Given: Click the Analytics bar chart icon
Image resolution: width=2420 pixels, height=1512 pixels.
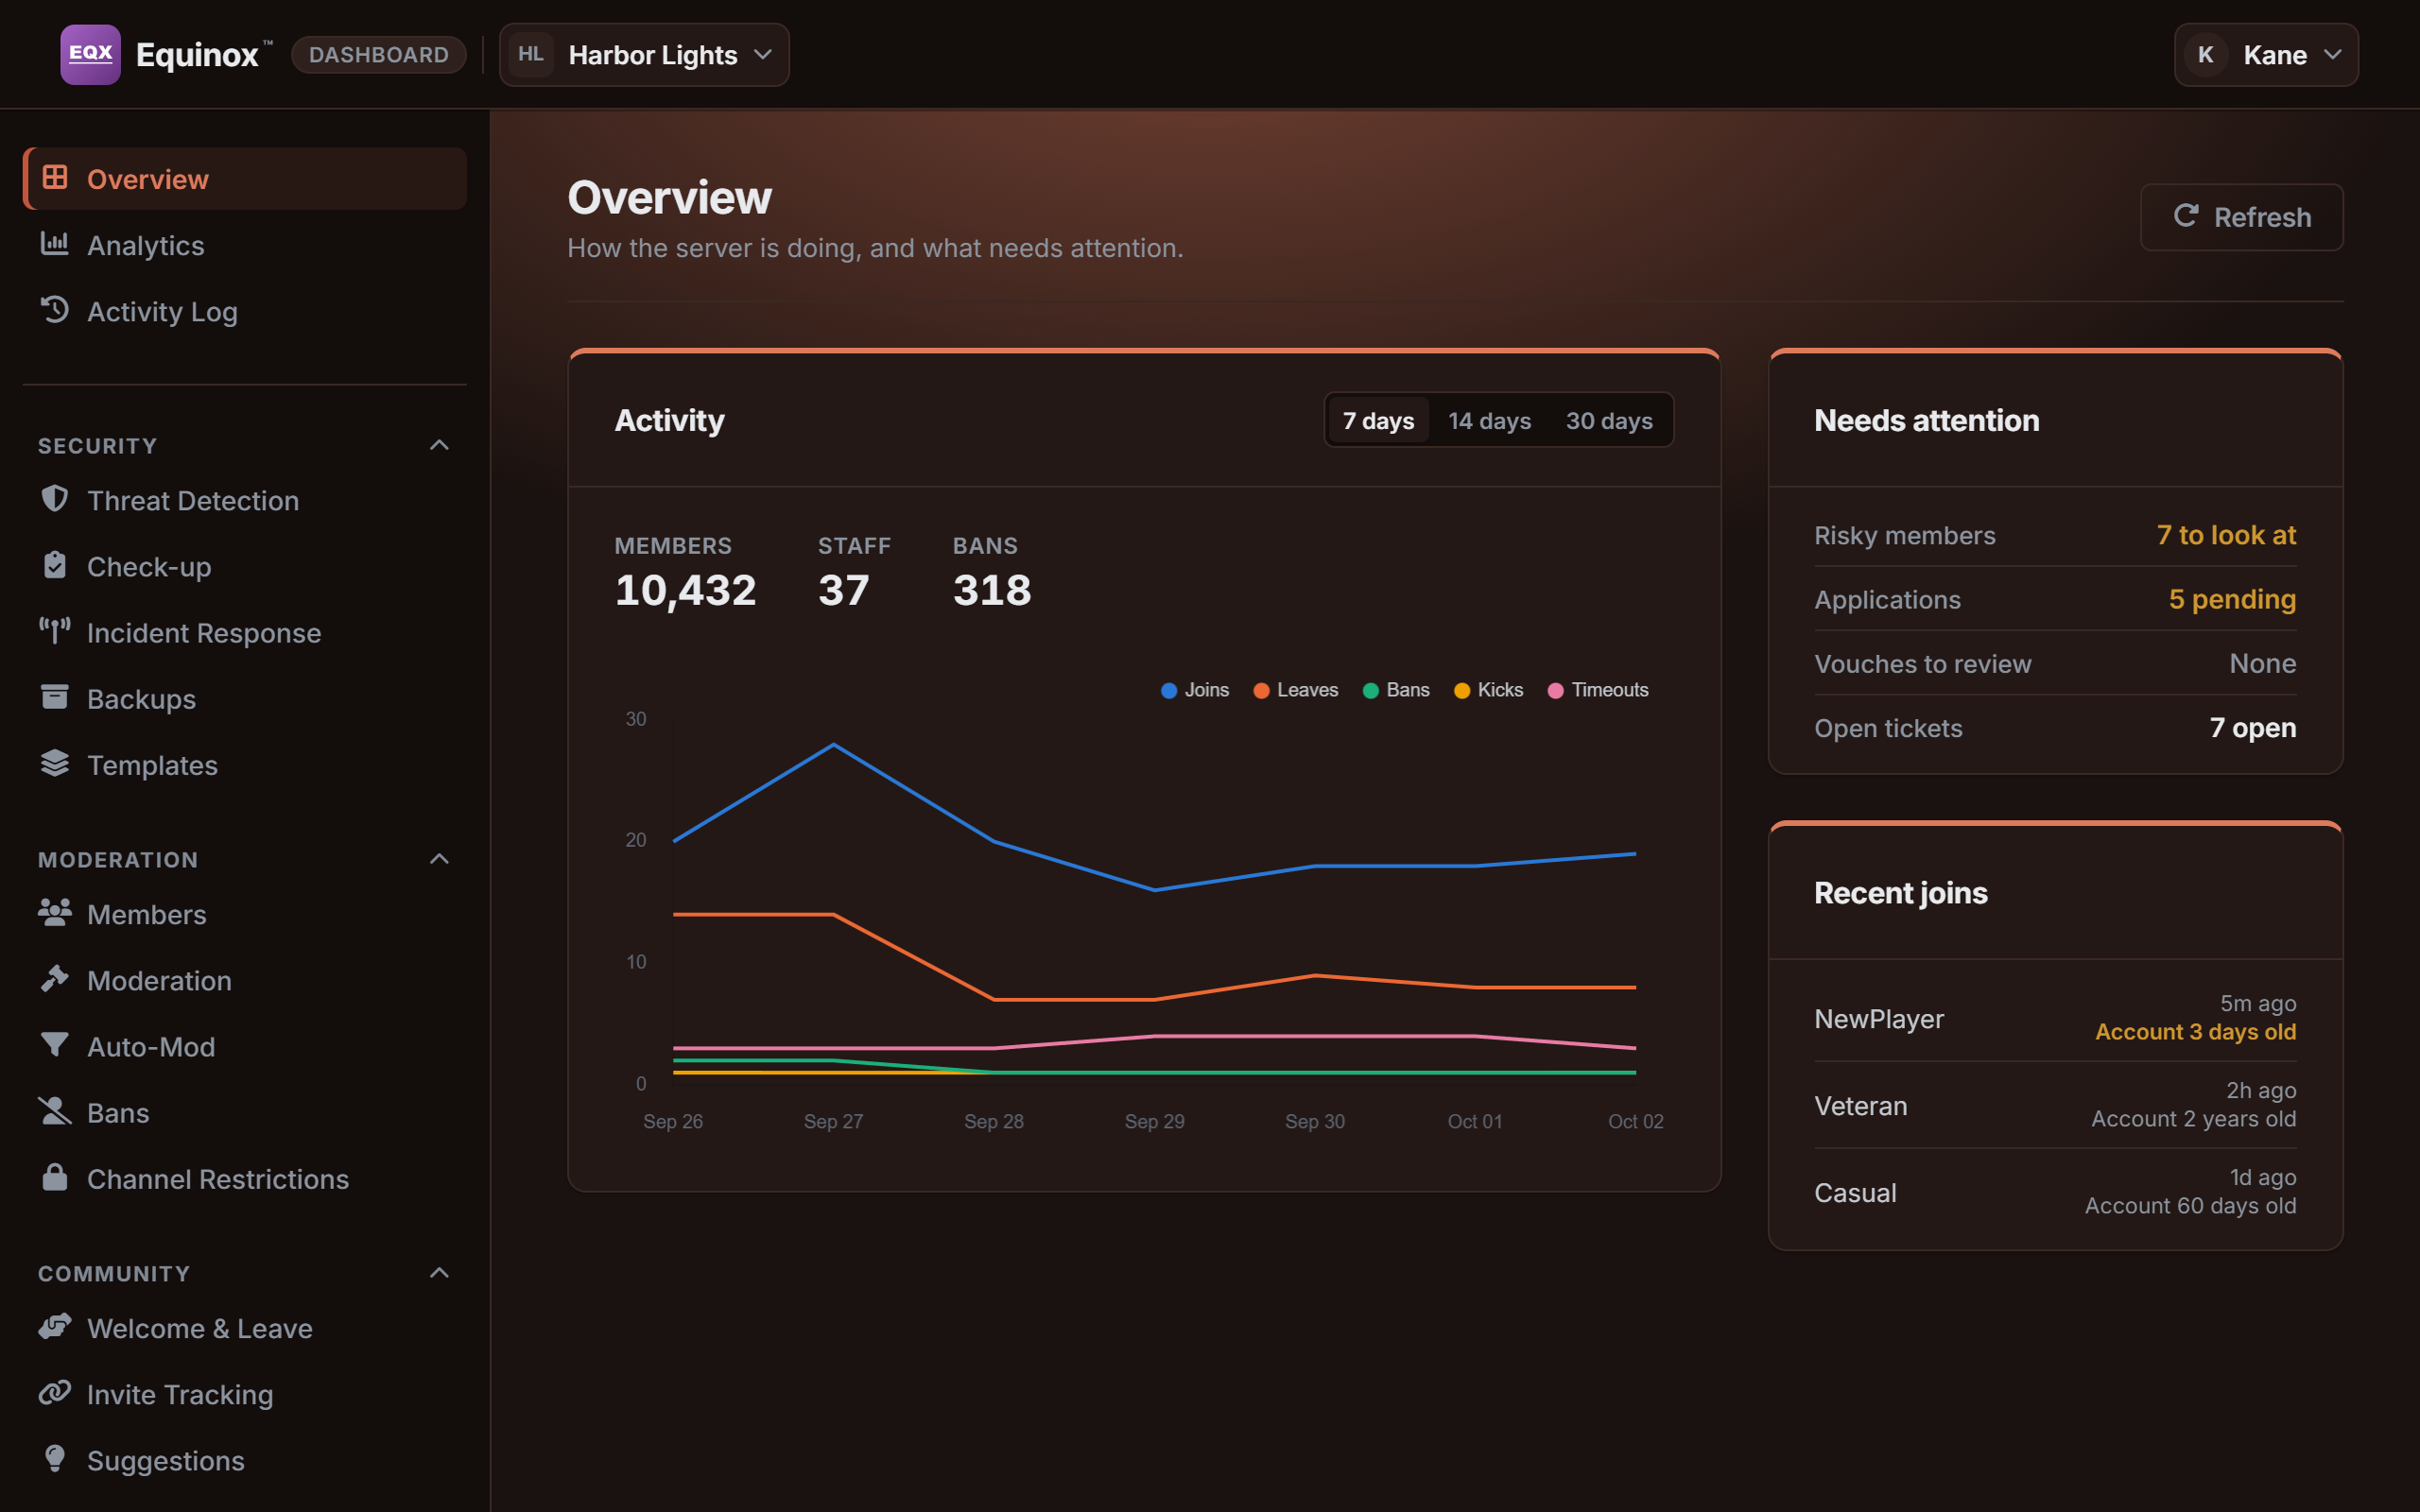Looking at the screenshot, I should pyautogui.click(x=55, y=244).
